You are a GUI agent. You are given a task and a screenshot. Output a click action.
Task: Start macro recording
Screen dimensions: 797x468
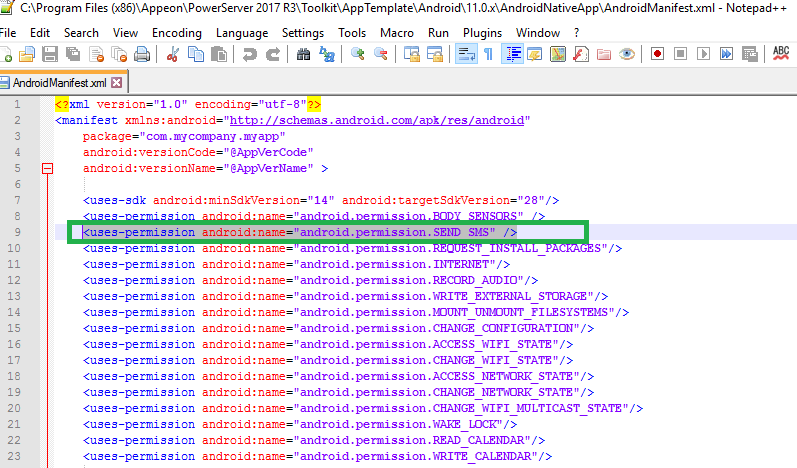[x=657, y=54]
